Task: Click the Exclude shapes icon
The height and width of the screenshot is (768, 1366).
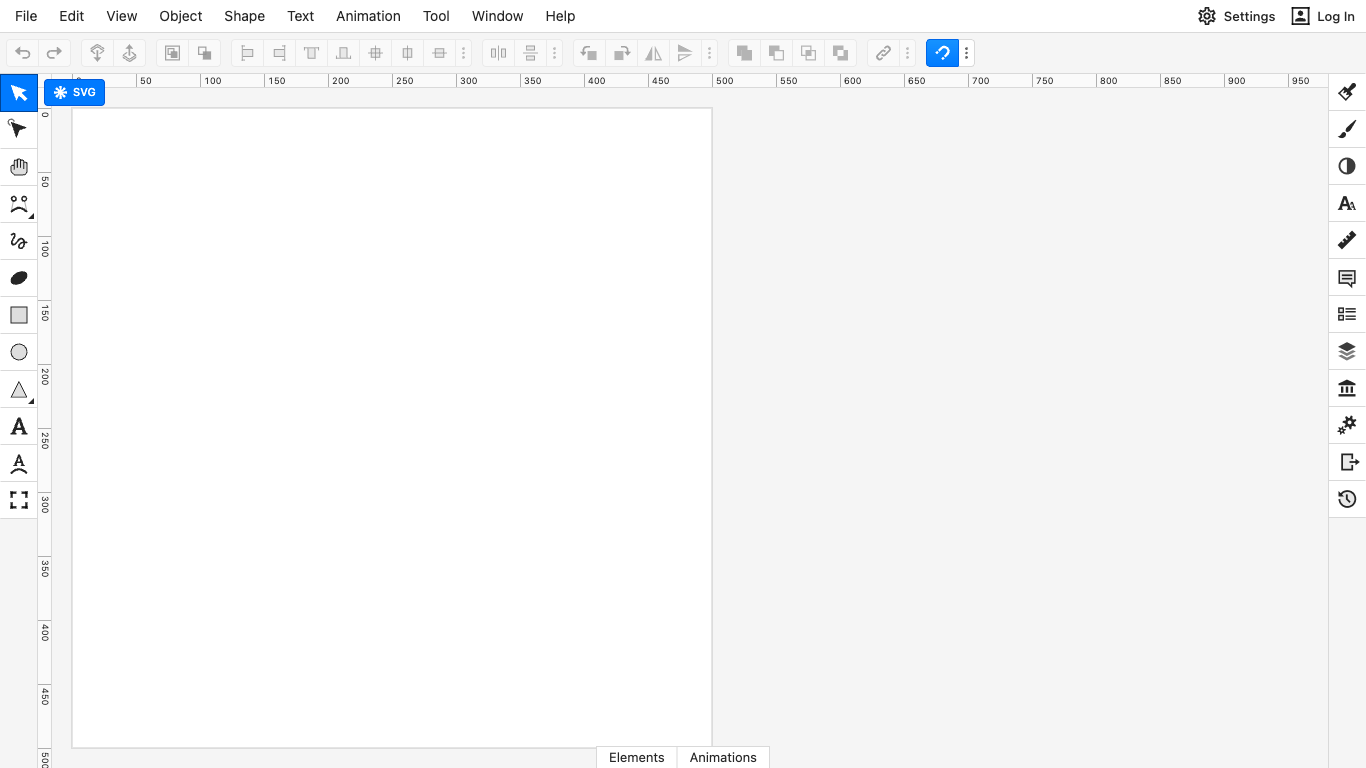Action: point(840,53)
